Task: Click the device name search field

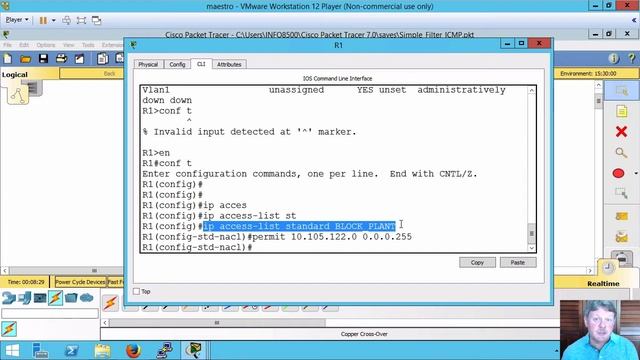Action: pos(50,313)
